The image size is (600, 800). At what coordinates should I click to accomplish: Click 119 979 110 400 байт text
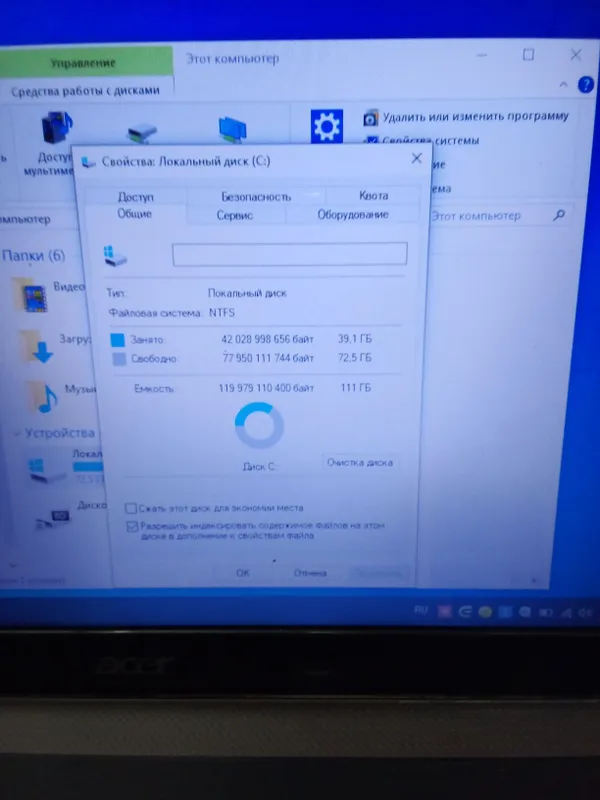click(266, 388)
